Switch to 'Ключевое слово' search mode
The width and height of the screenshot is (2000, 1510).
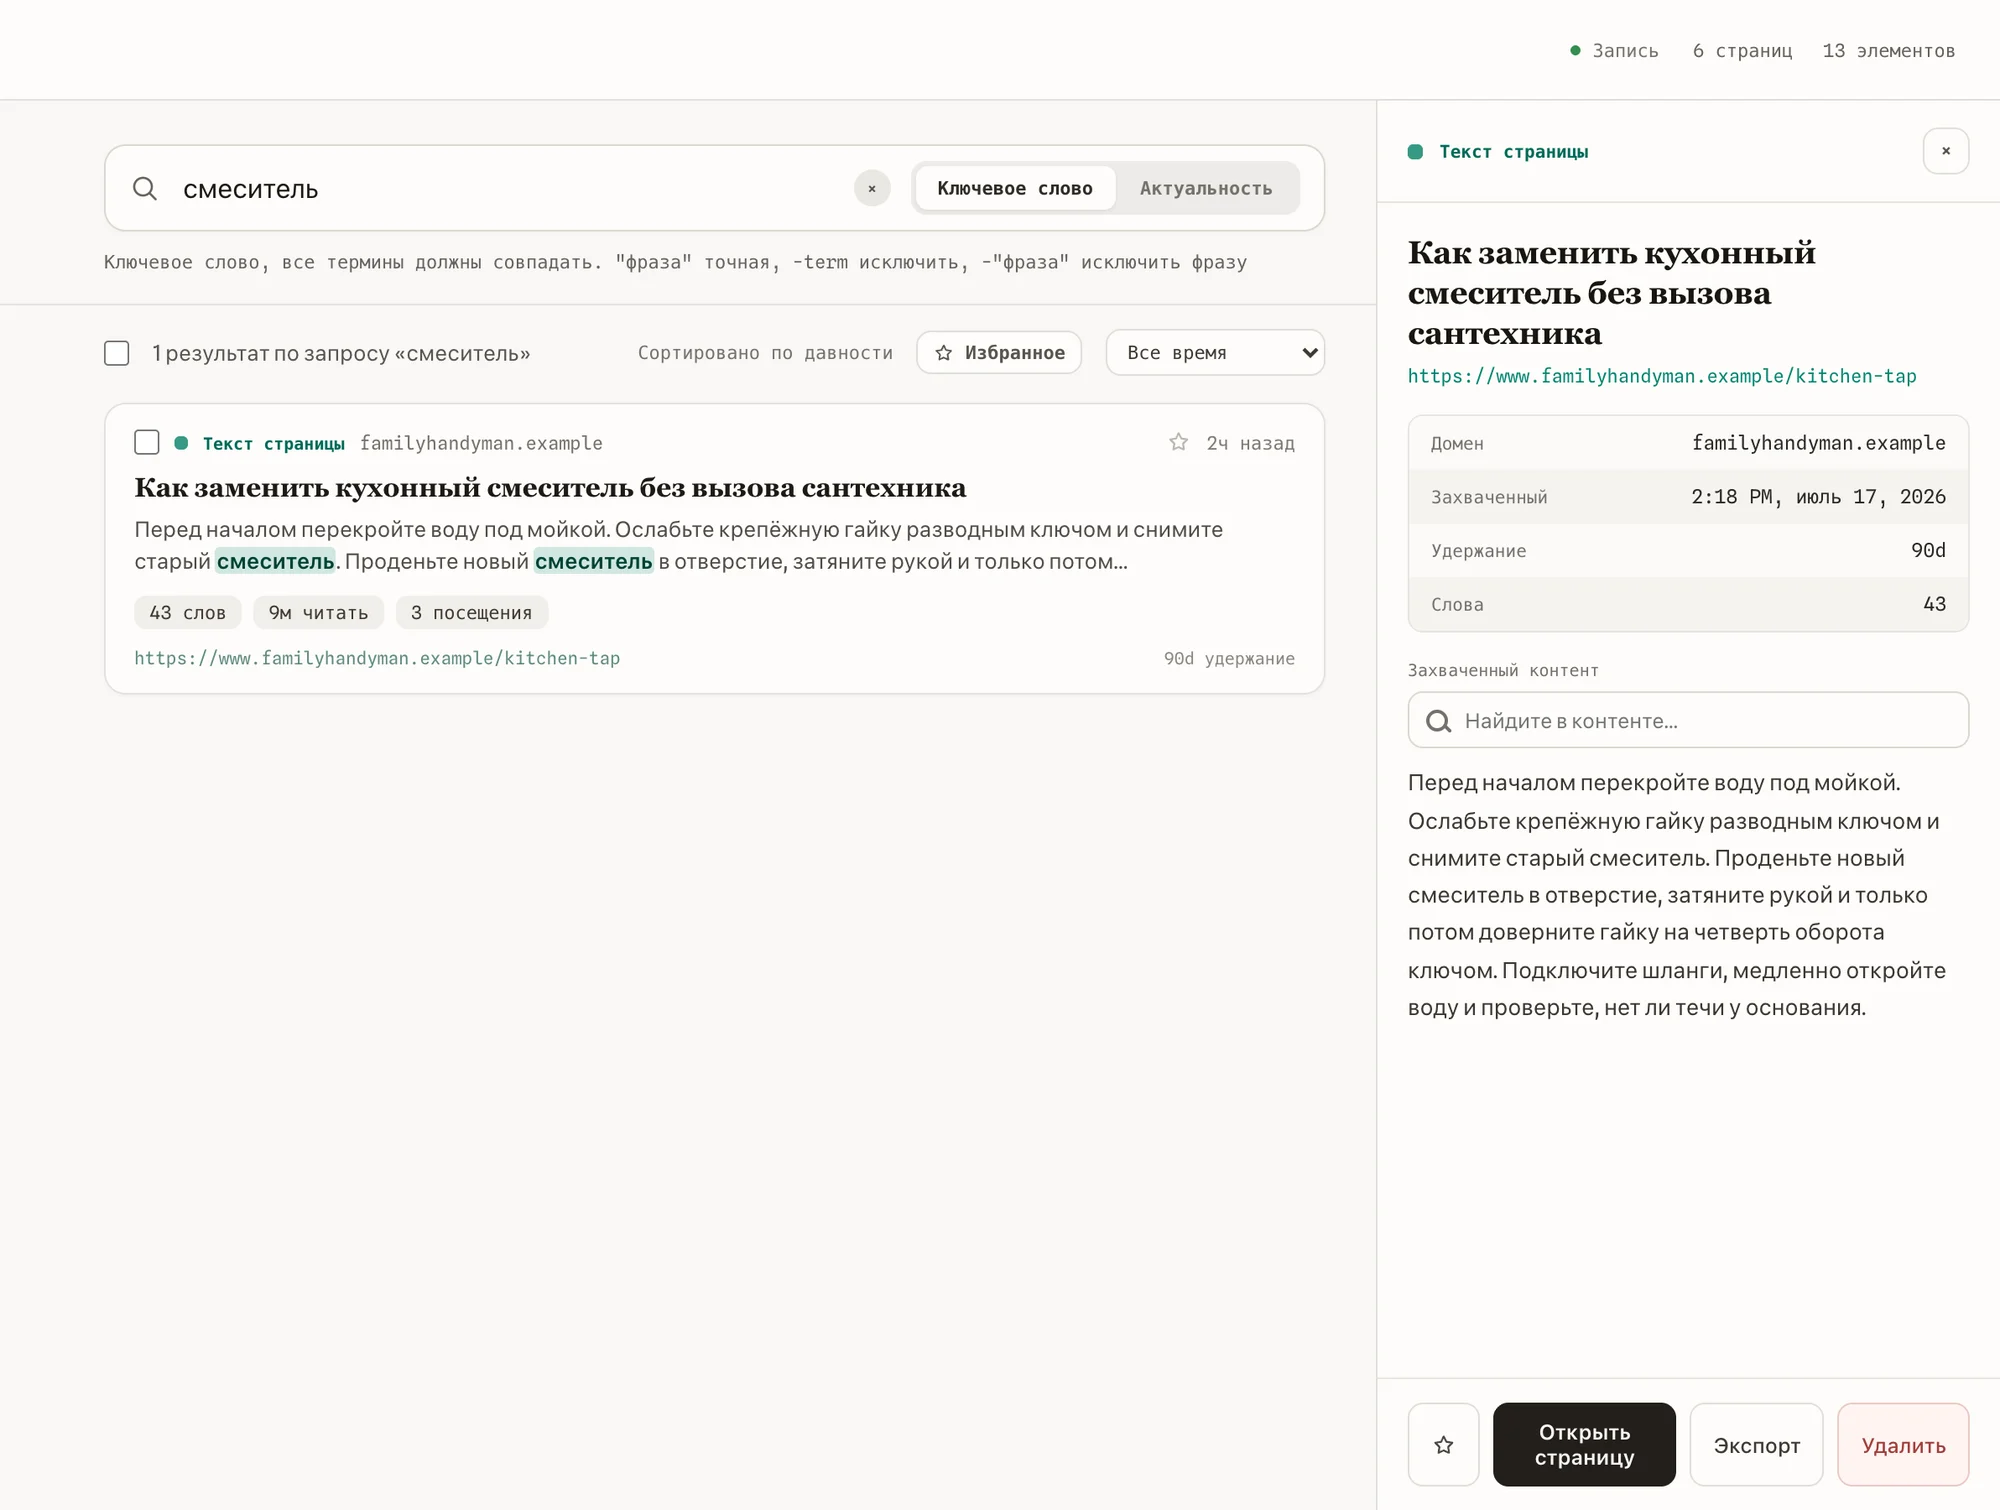pyautogui.click(x=1014, y=188)
